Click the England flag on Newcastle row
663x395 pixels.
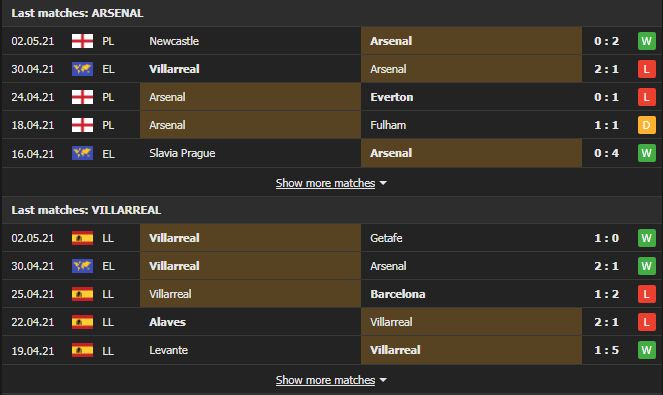(x=82, y=41)
